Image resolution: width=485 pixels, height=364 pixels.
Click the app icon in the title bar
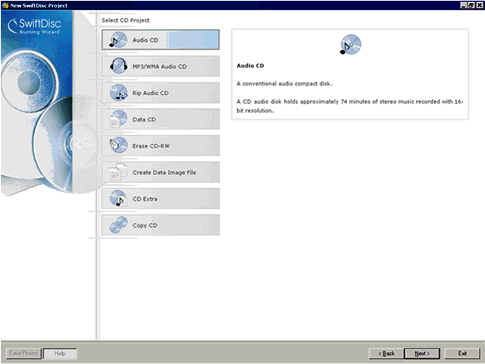(5, 5)
